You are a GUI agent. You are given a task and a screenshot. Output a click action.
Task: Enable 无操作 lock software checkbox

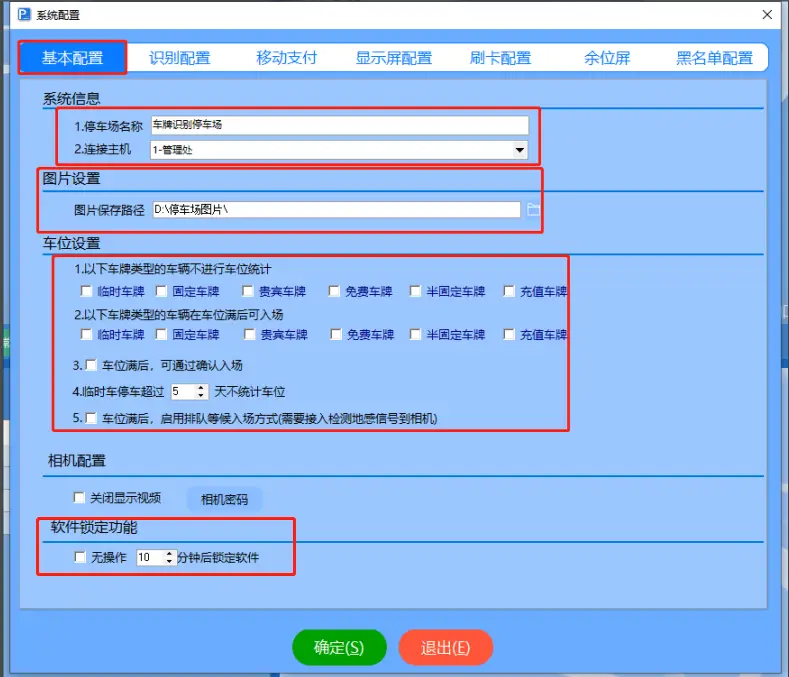pos(80,557)
